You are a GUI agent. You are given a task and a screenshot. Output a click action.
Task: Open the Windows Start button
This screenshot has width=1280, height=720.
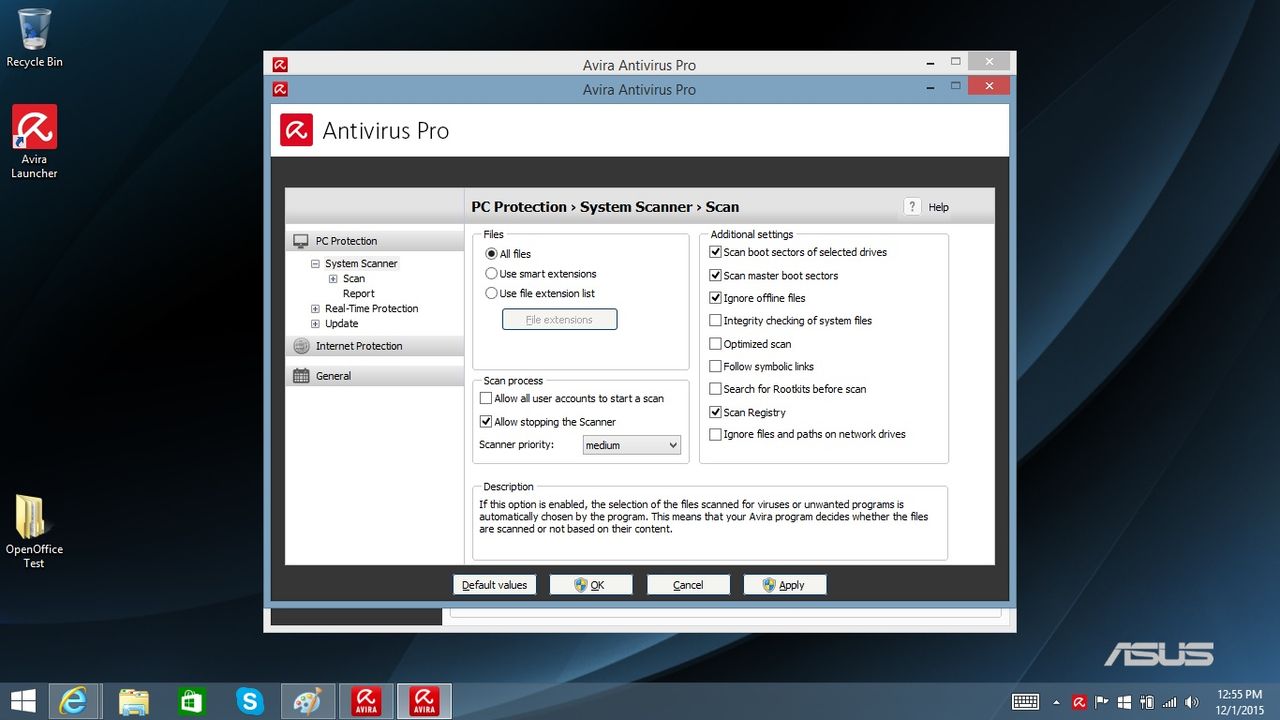(23, 701)
